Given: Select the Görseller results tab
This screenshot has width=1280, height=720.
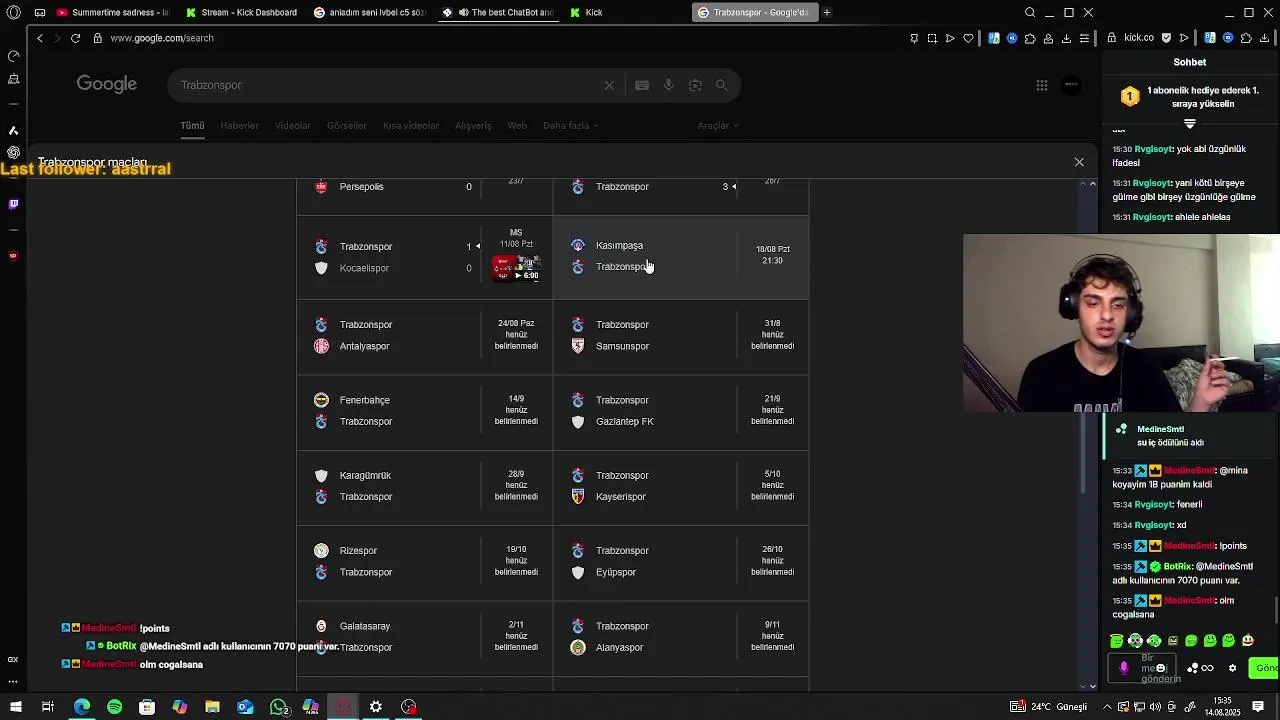Looking at the screenshot, I should (x=347, y=126).
